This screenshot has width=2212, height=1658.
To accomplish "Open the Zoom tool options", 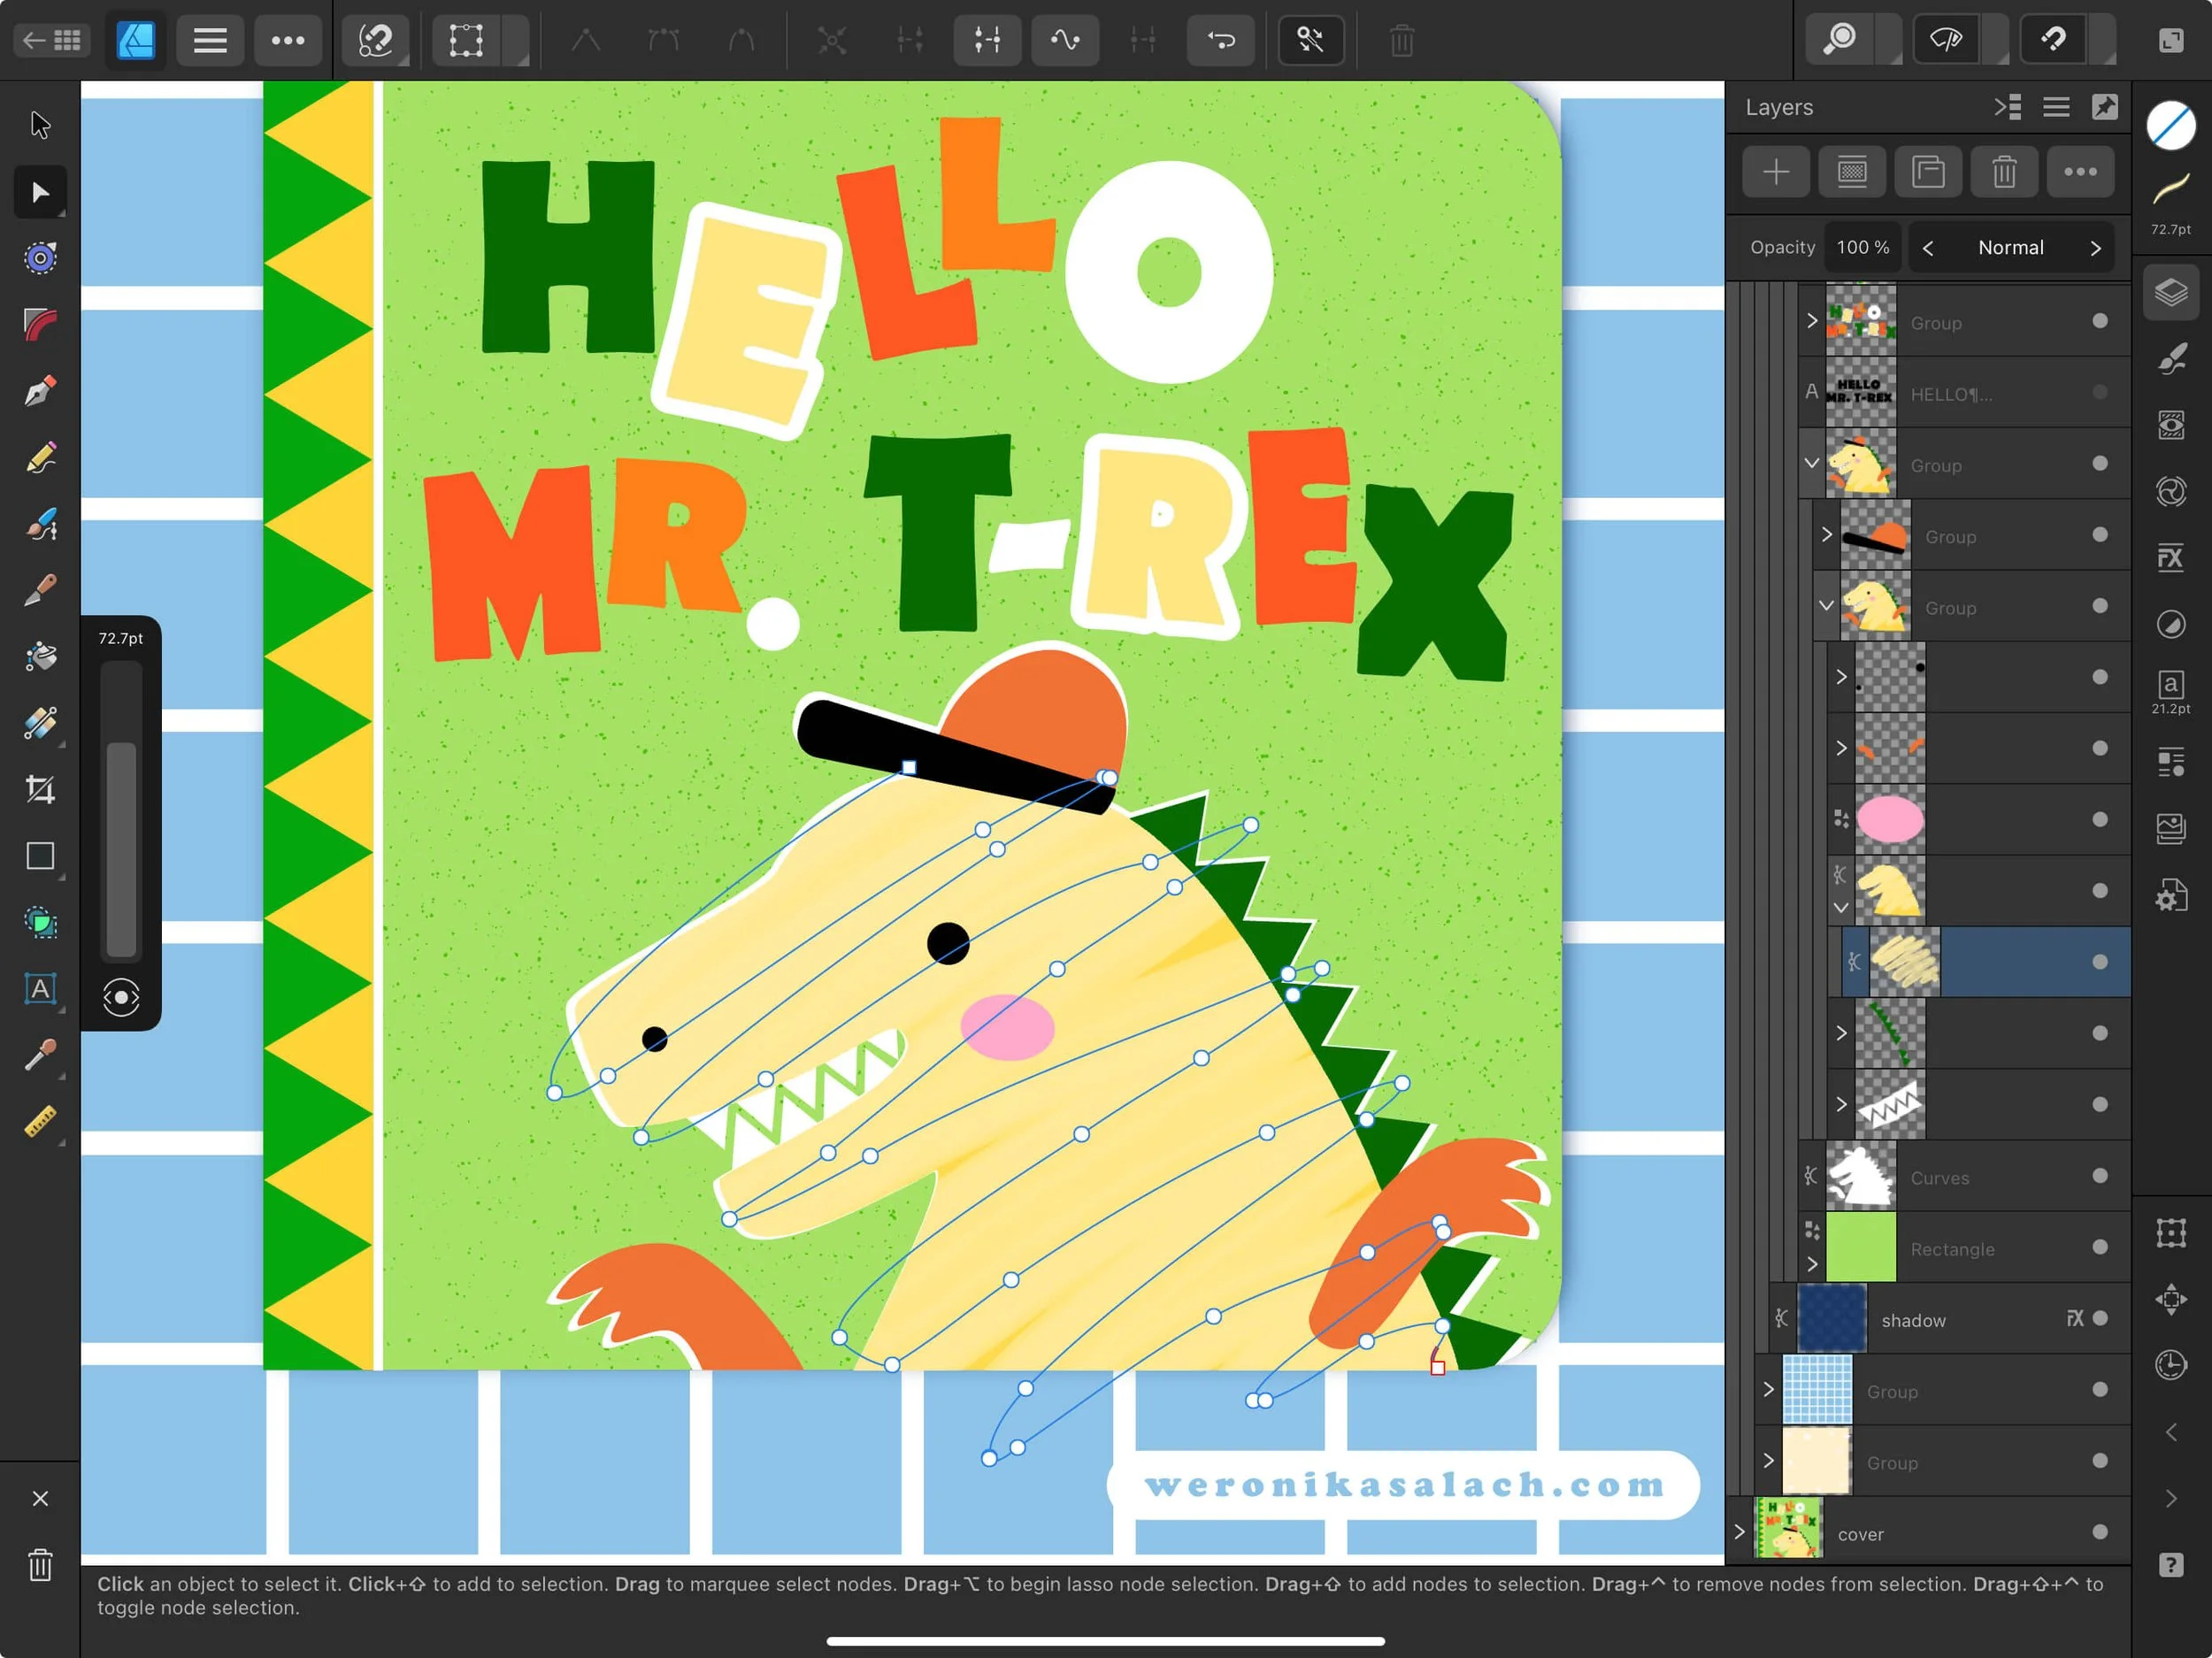I will pos(1890,40).
